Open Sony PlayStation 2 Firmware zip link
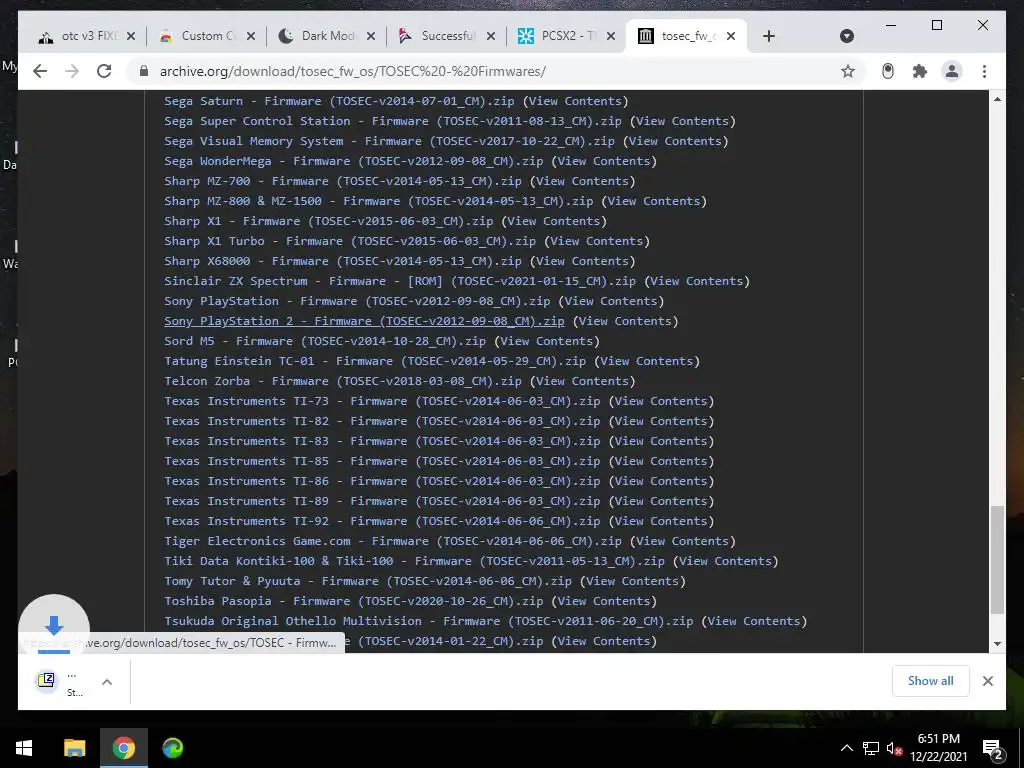The image size is (1024, 768). click(364, 321)
